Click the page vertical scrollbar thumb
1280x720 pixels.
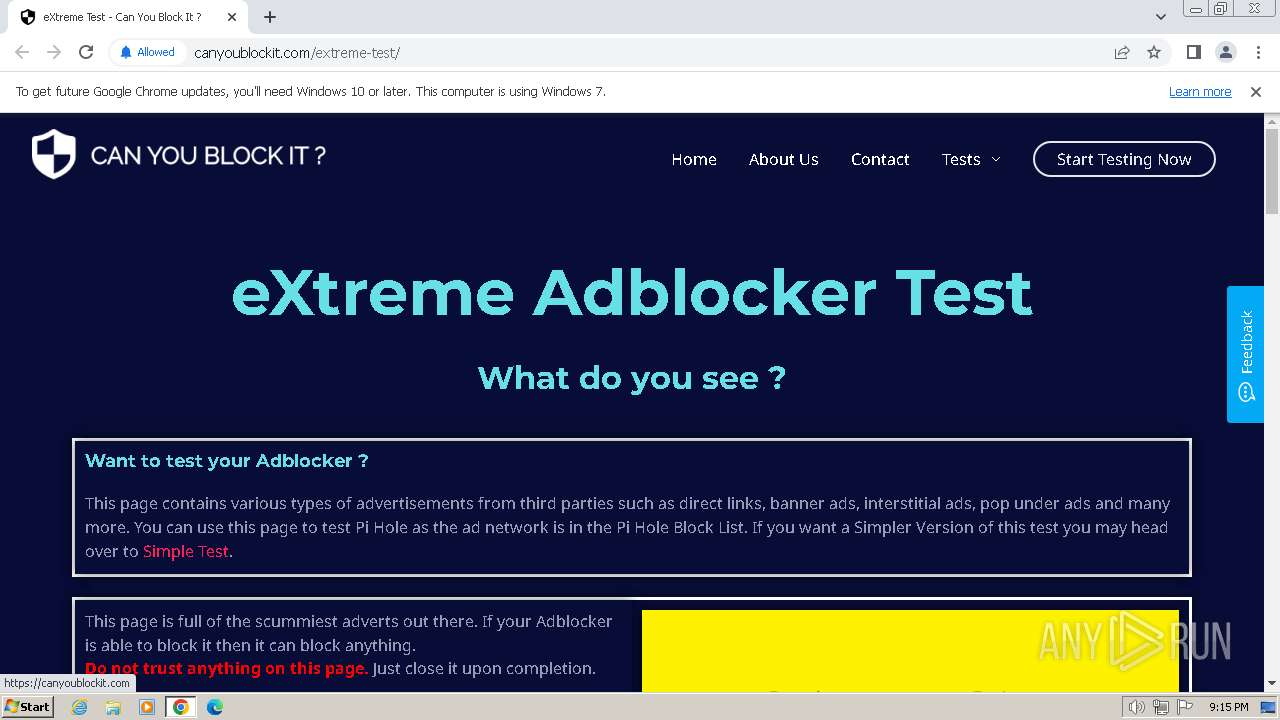1272,172
